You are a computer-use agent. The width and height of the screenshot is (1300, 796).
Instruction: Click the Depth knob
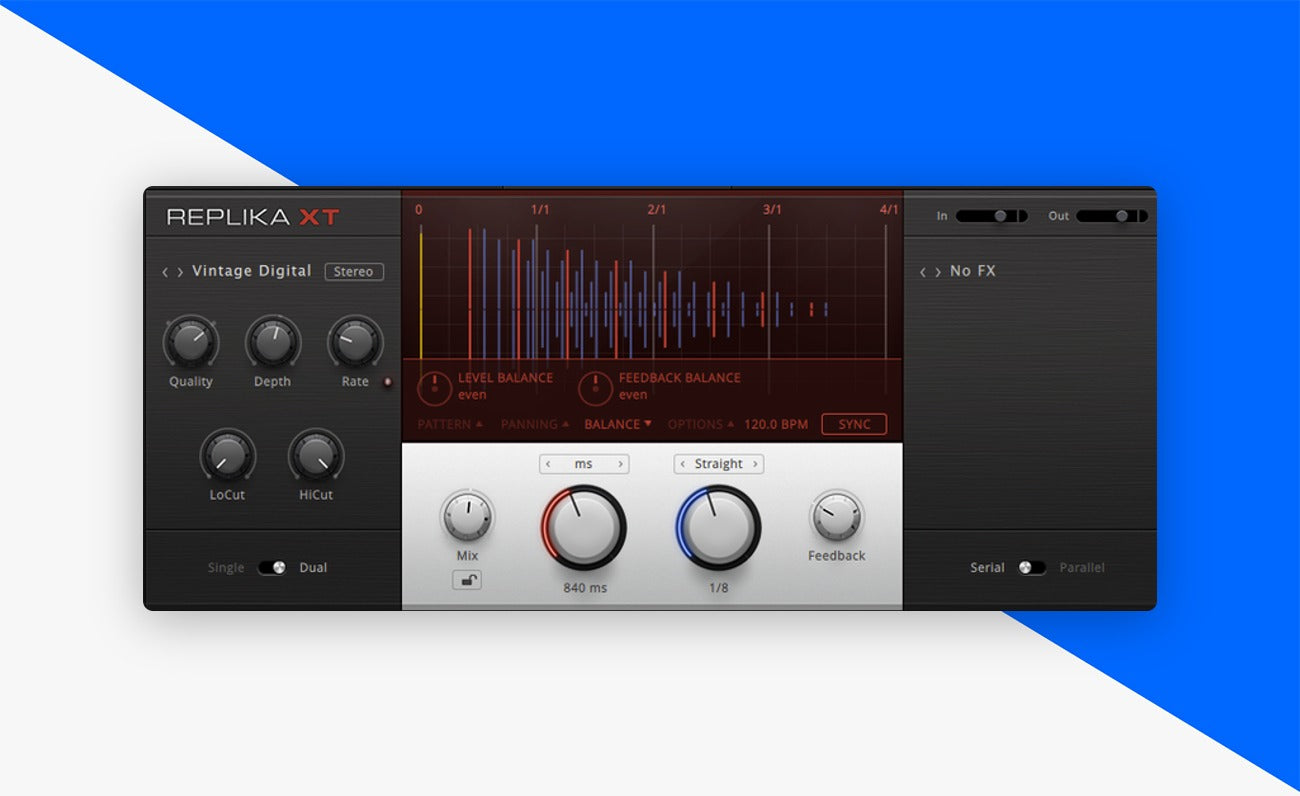point(272,342)
